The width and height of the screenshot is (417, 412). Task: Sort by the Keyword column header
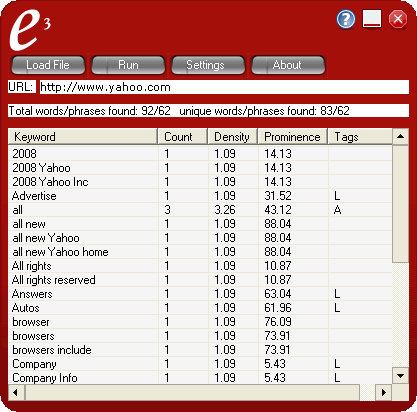coord(82,137)
